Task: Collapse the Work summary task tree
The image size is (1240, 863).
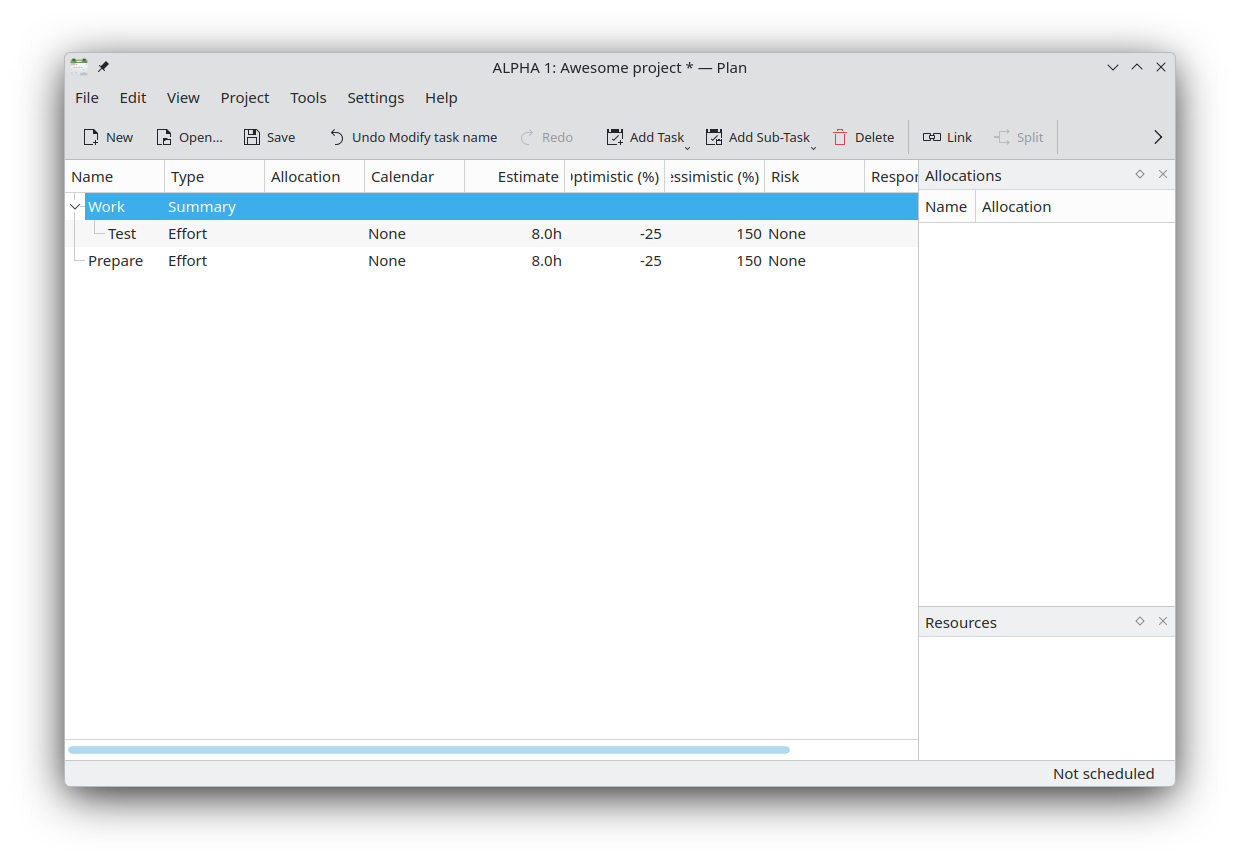Action: (75, 207)
